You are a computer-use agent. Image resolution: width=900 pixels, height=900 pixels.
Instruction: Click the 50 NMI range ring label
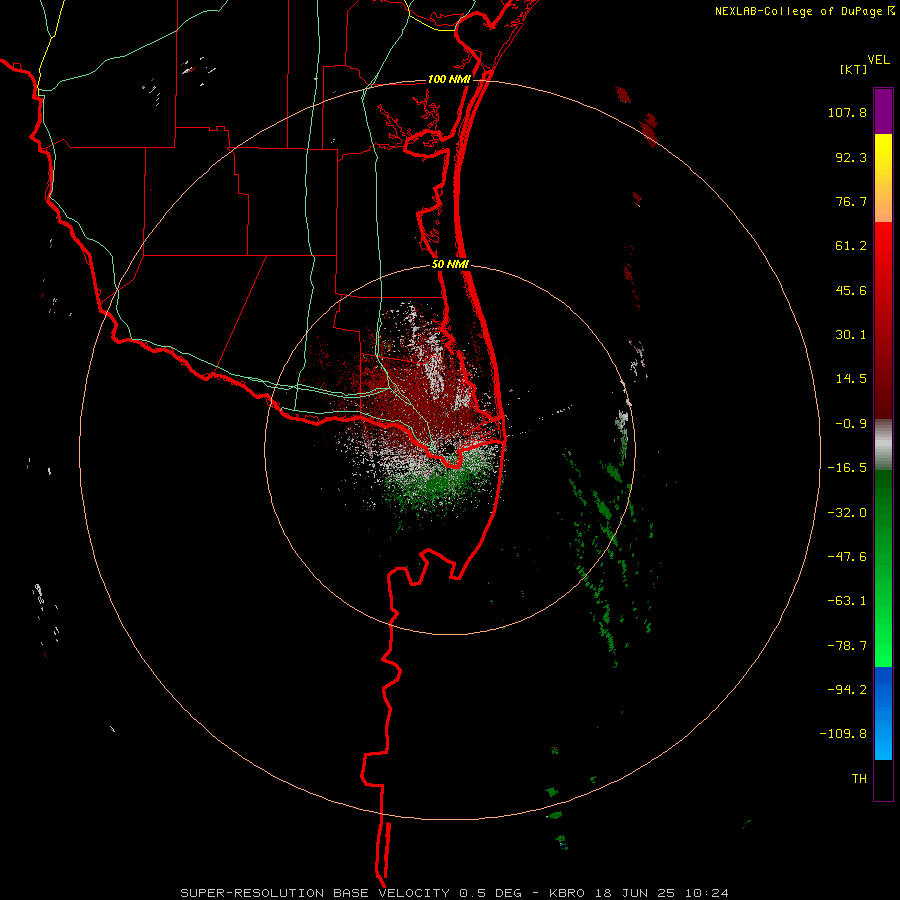[450, 264]
